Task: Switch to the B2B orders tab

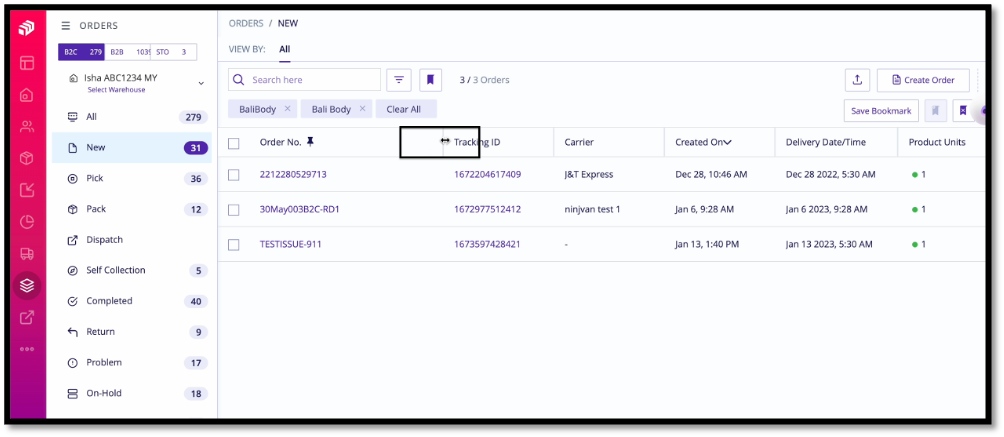Action: [x=127, y=52]
